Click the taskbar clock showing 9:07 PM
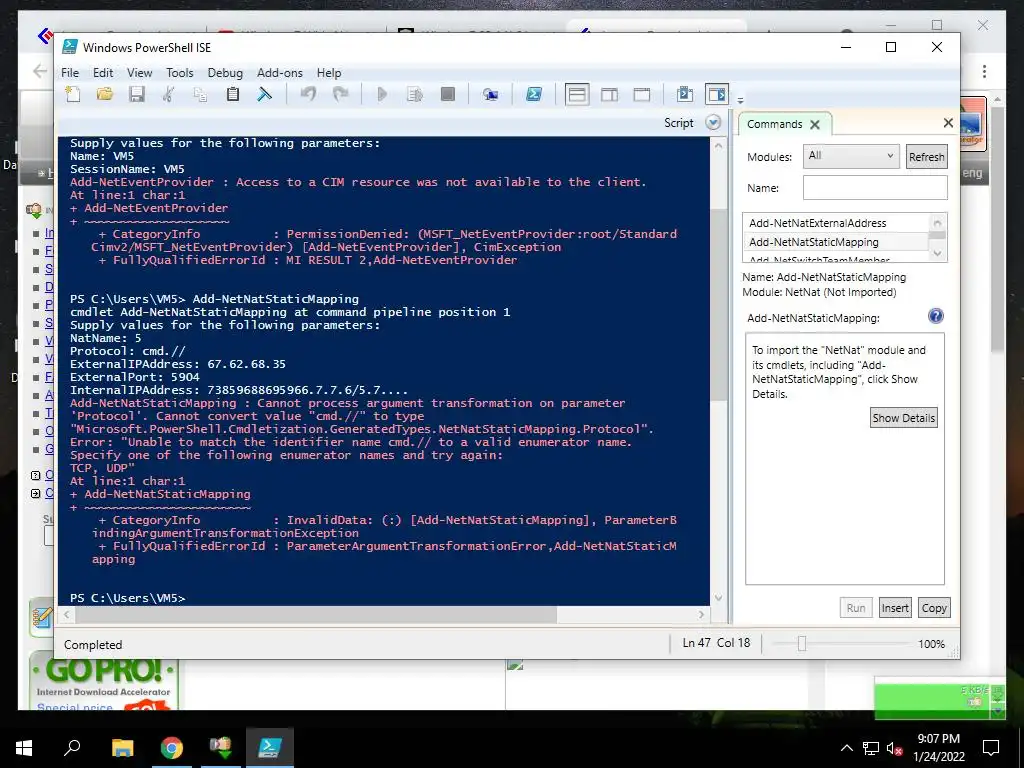Viewport: 1024px width, 768px height. pyautogui.click(x=938, y=748)
